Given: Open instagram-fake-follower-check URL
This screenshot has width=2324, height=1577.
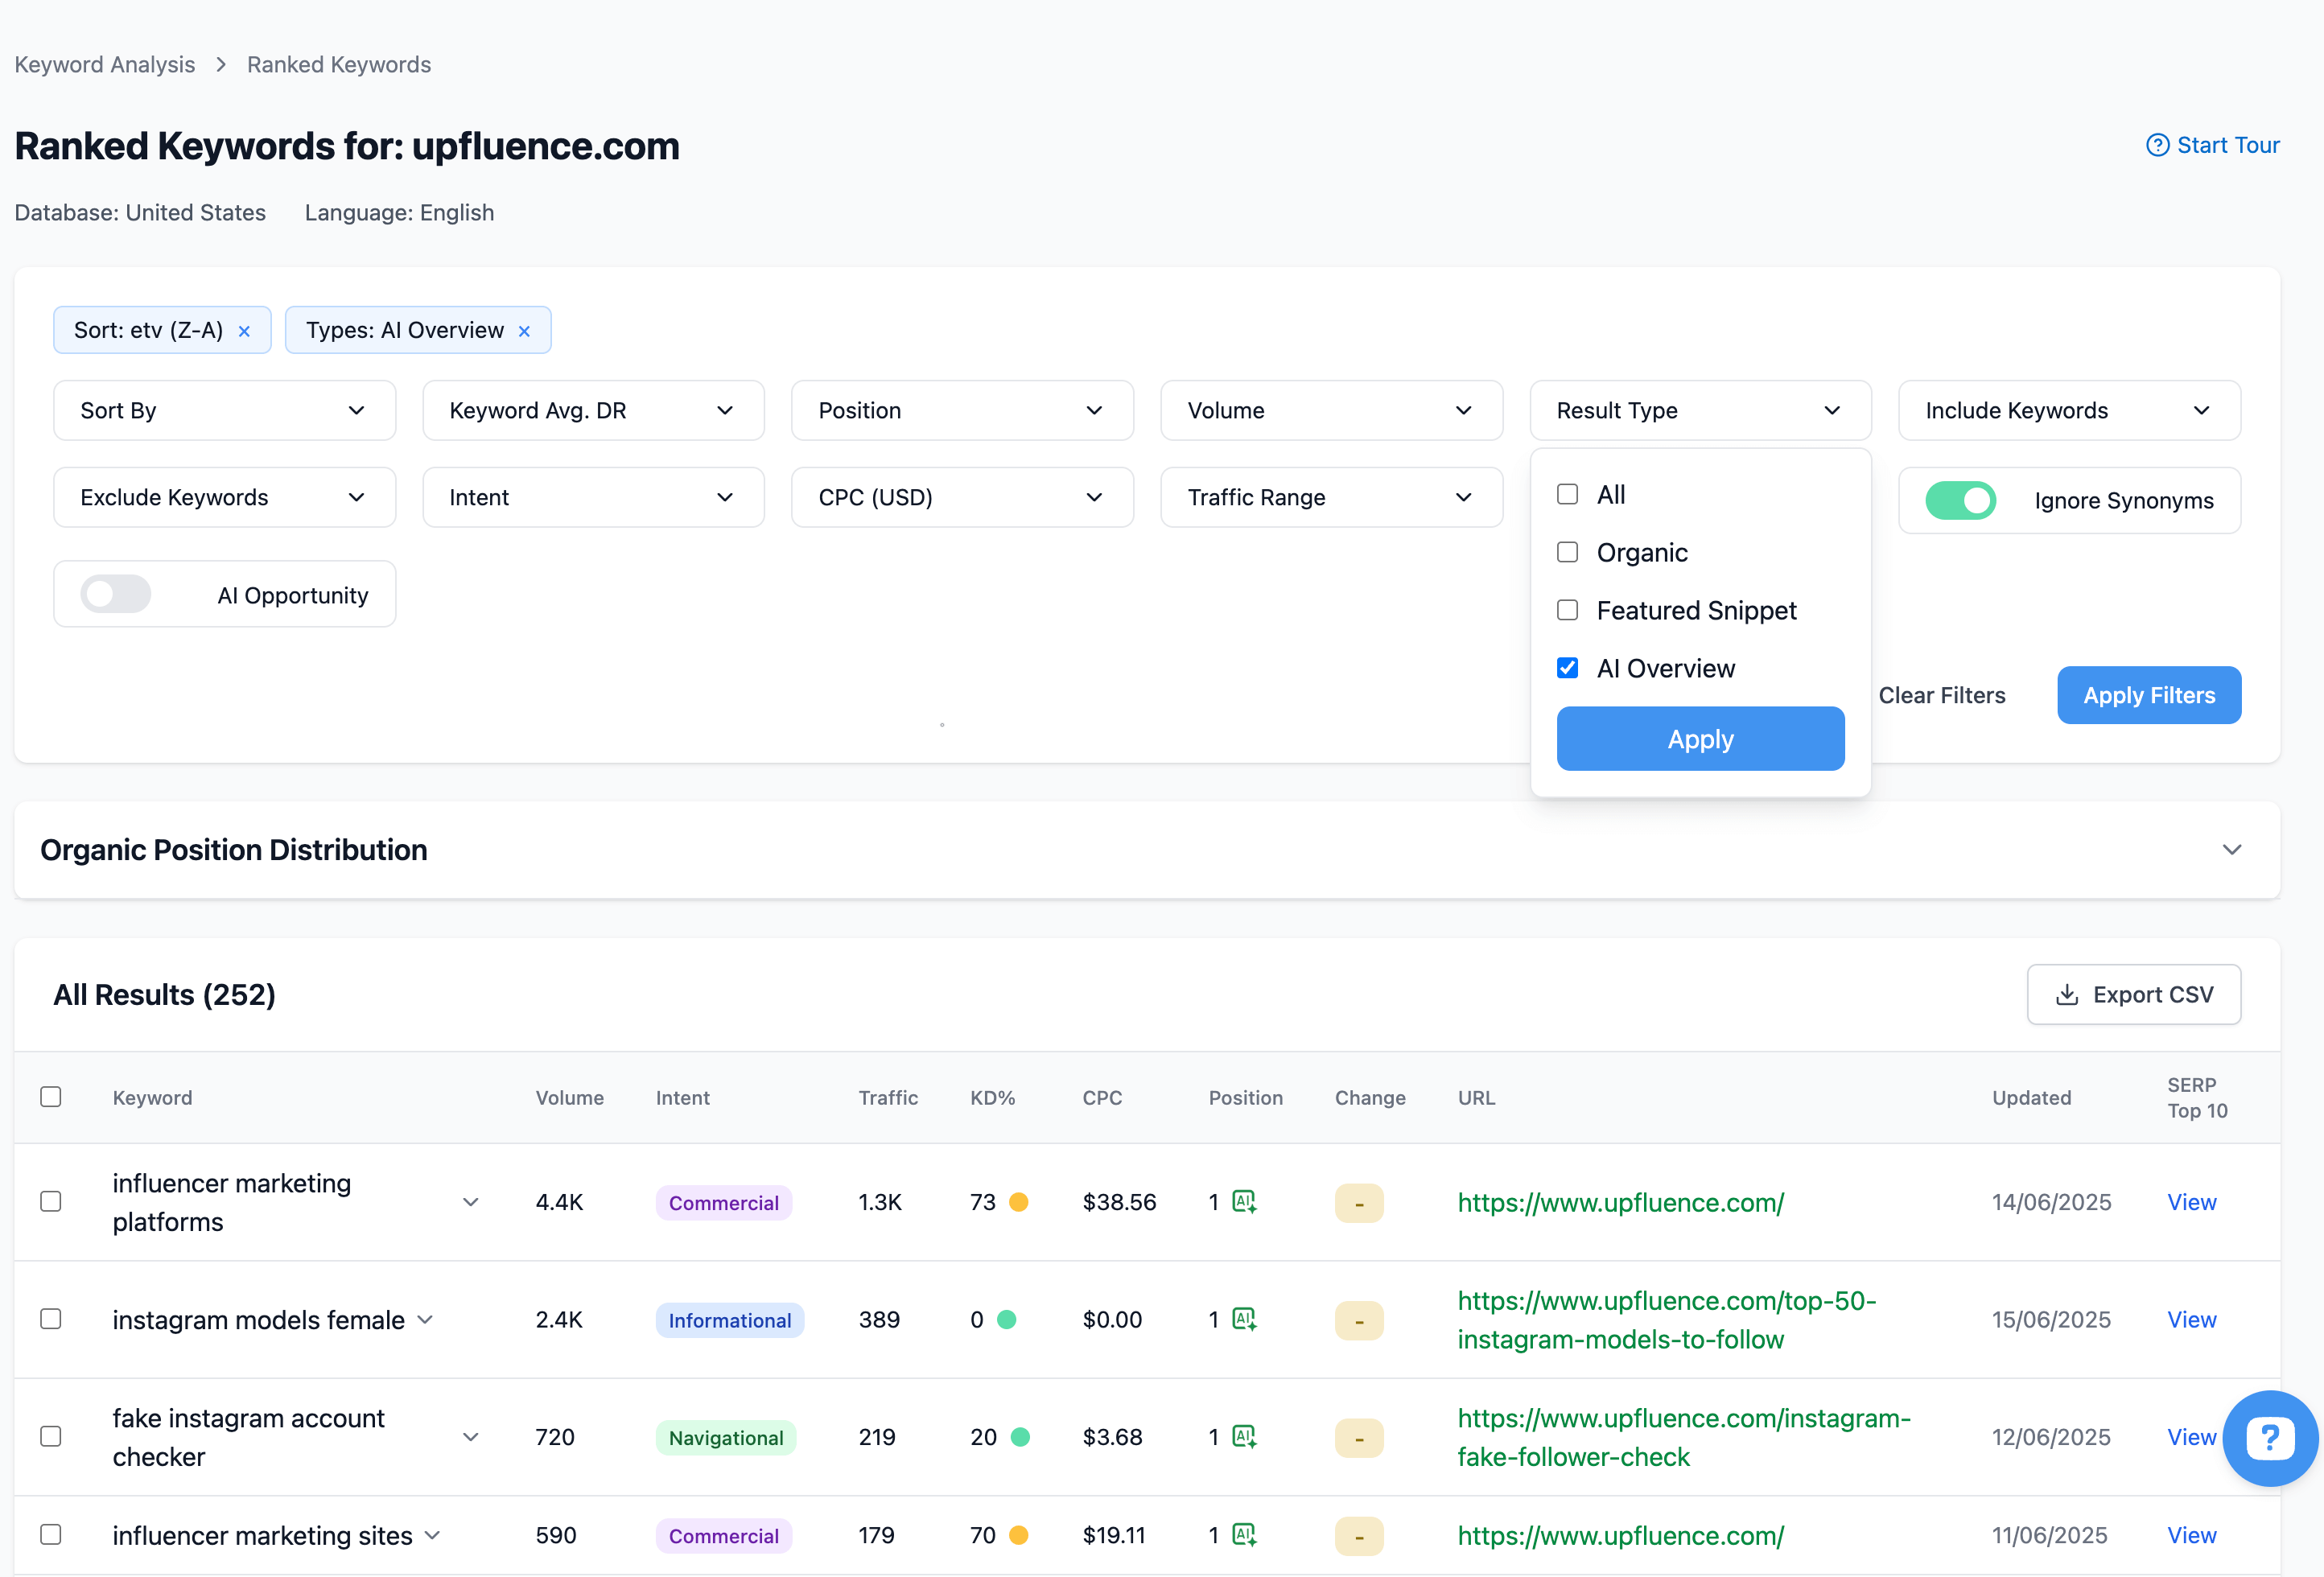Looking at the screenshot, I should click(1684, 1437).
